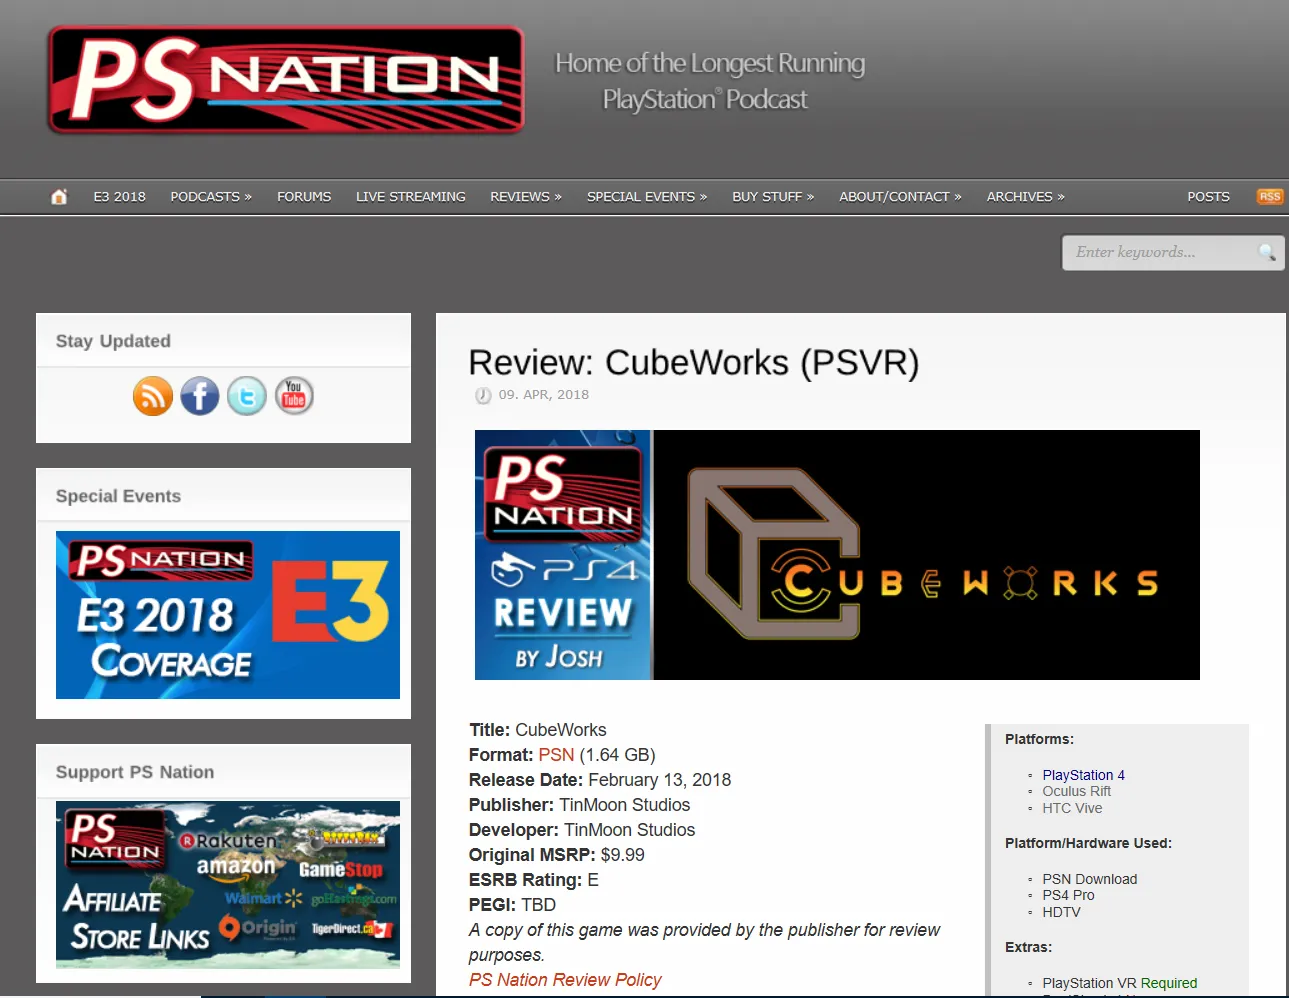The width and height of the screenshot is (1289, 998).
Task: Click the RSS badge next to Posts
Action: pyautogui.click(x=1269, y=197)
